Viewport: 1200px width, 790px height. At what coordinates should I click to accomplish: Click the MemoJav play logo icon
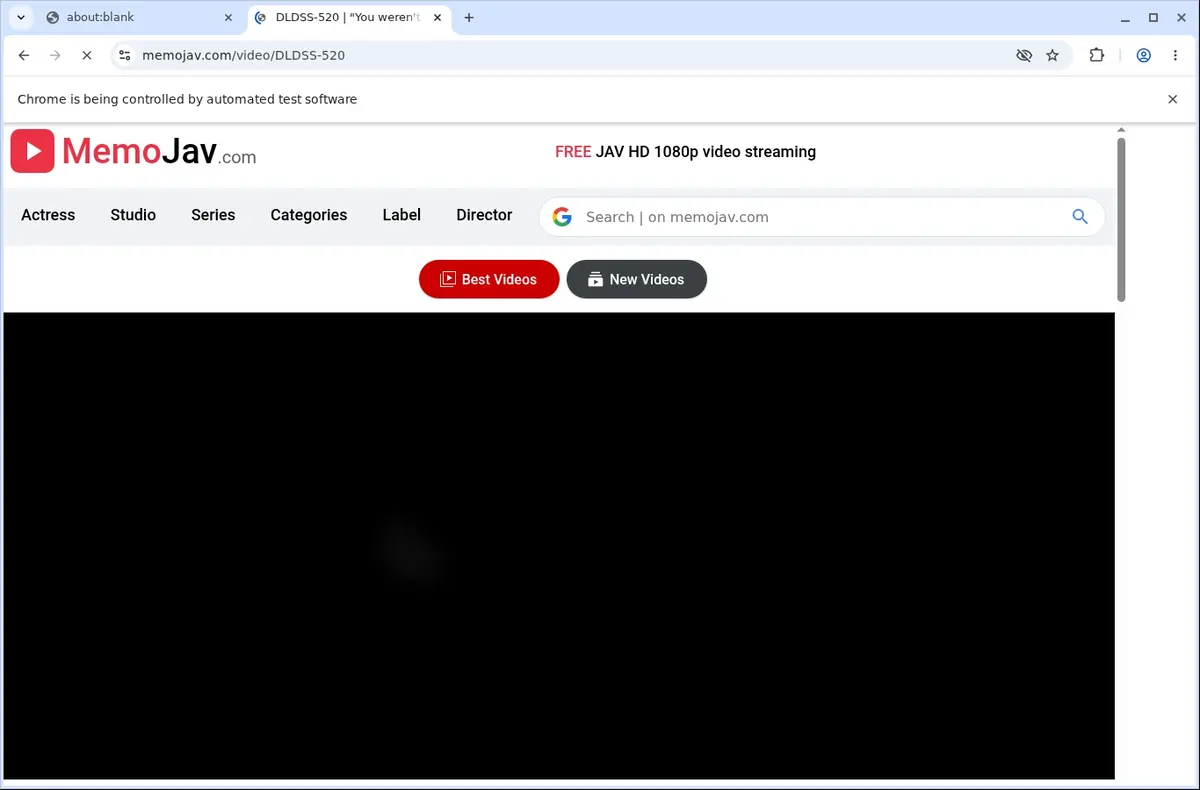pos(32,151)
